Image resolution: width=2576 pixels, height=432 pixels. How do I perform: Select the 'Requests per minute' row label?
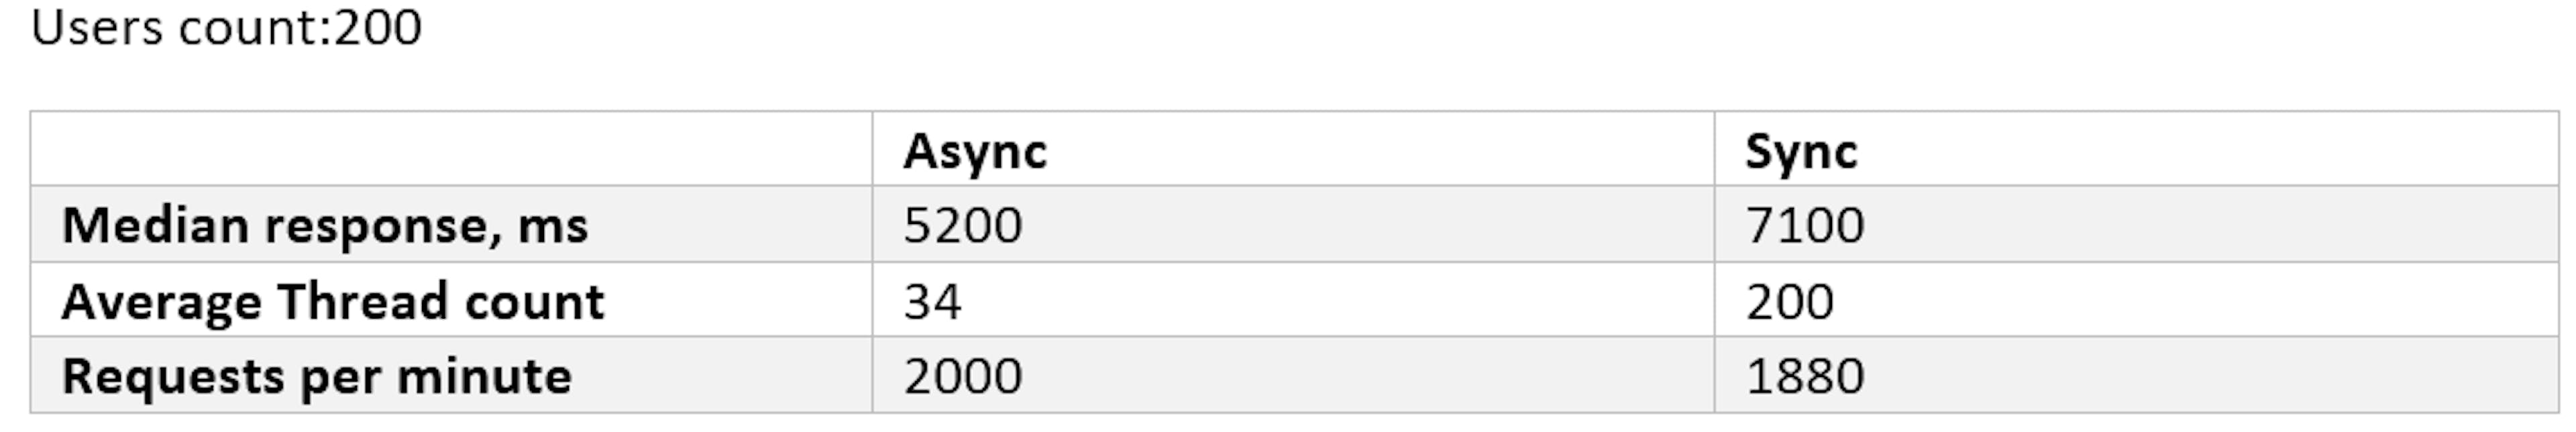click(317, 376)
